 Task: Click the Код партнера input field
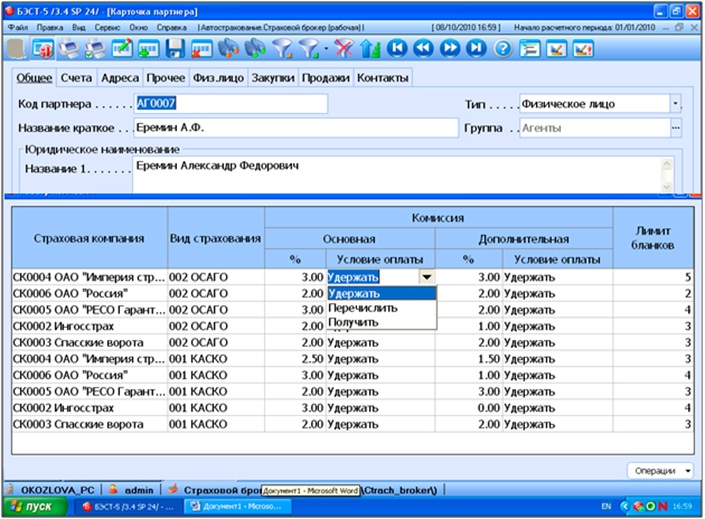point(231,103)
